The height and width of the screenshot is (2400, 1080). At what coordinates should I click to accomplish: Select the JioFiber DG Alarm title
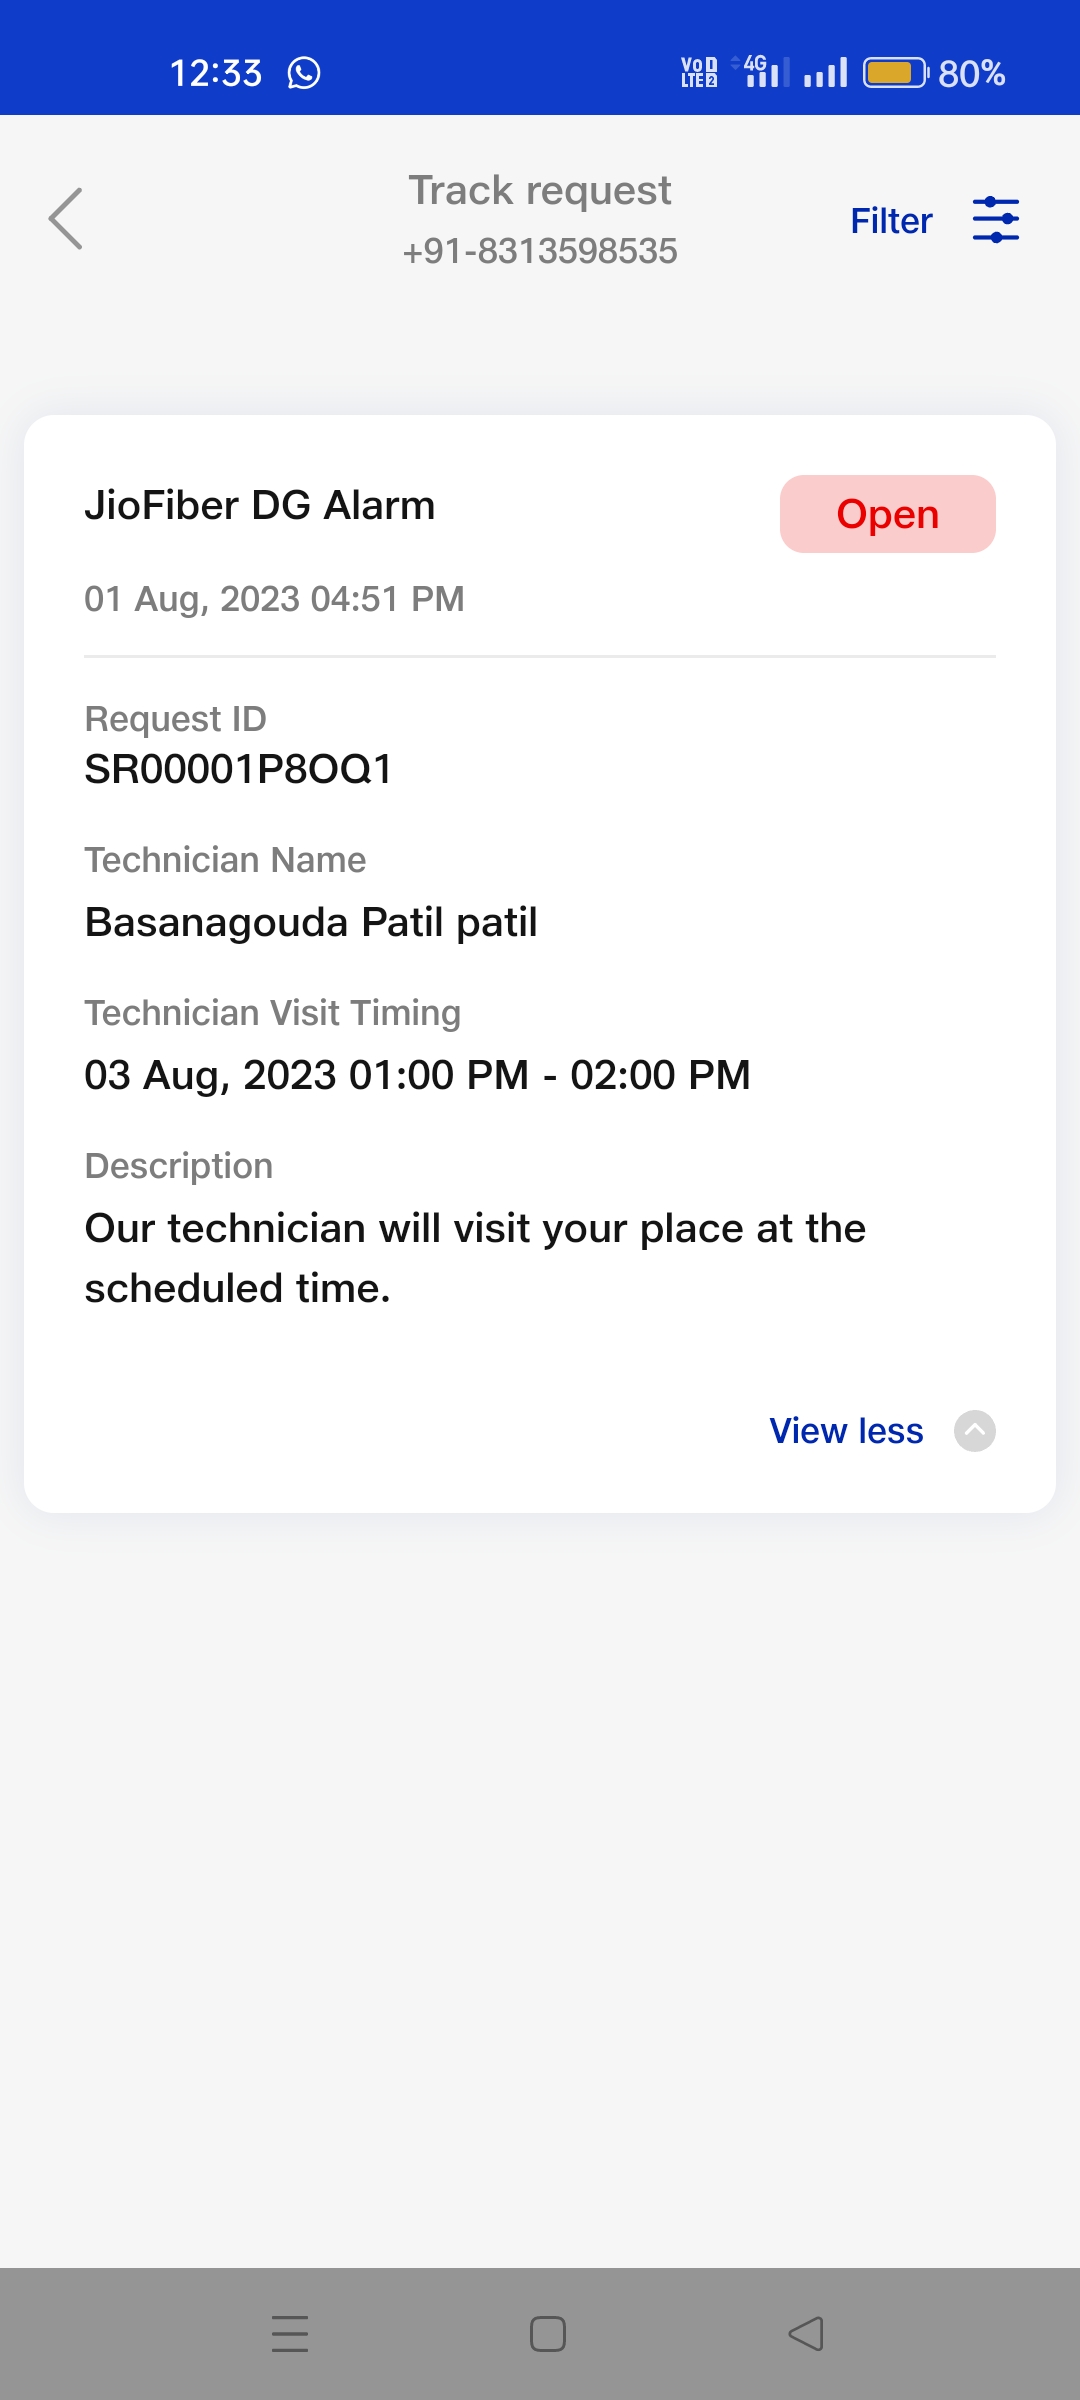coord(260,506)
